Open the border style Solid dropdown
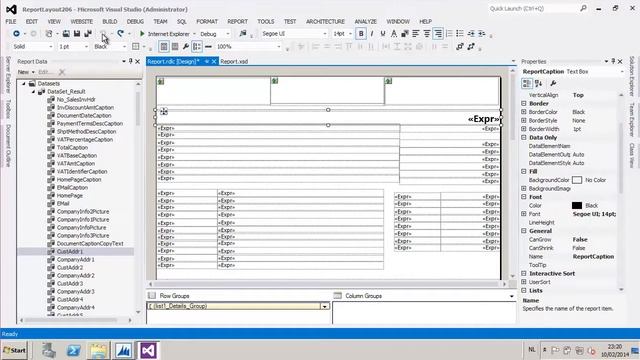The image size is (640, 360). point(51,47)
